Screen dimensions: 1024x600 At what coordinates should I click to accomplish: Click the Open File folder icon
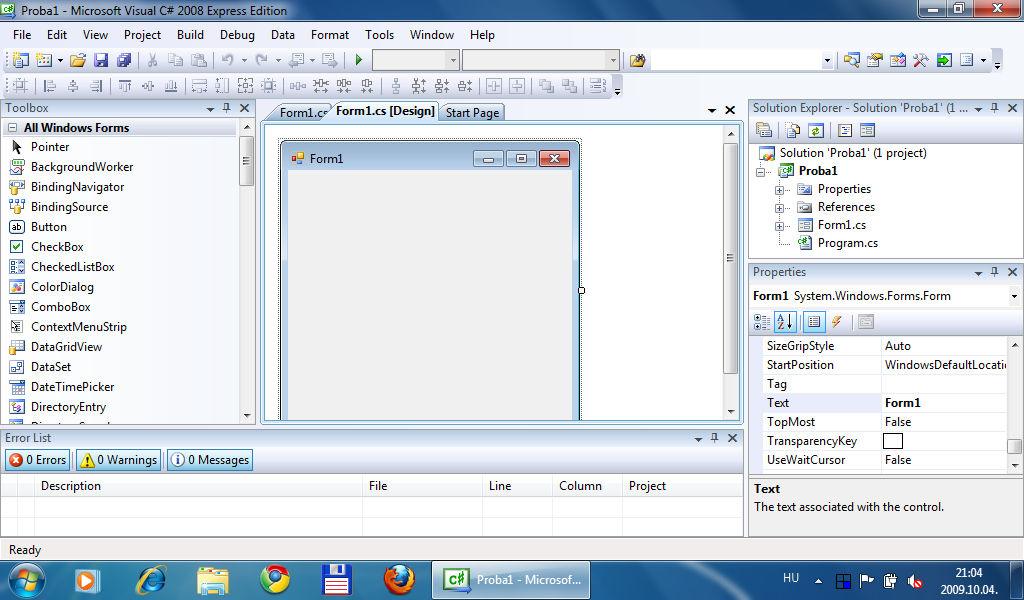(78, 60)
